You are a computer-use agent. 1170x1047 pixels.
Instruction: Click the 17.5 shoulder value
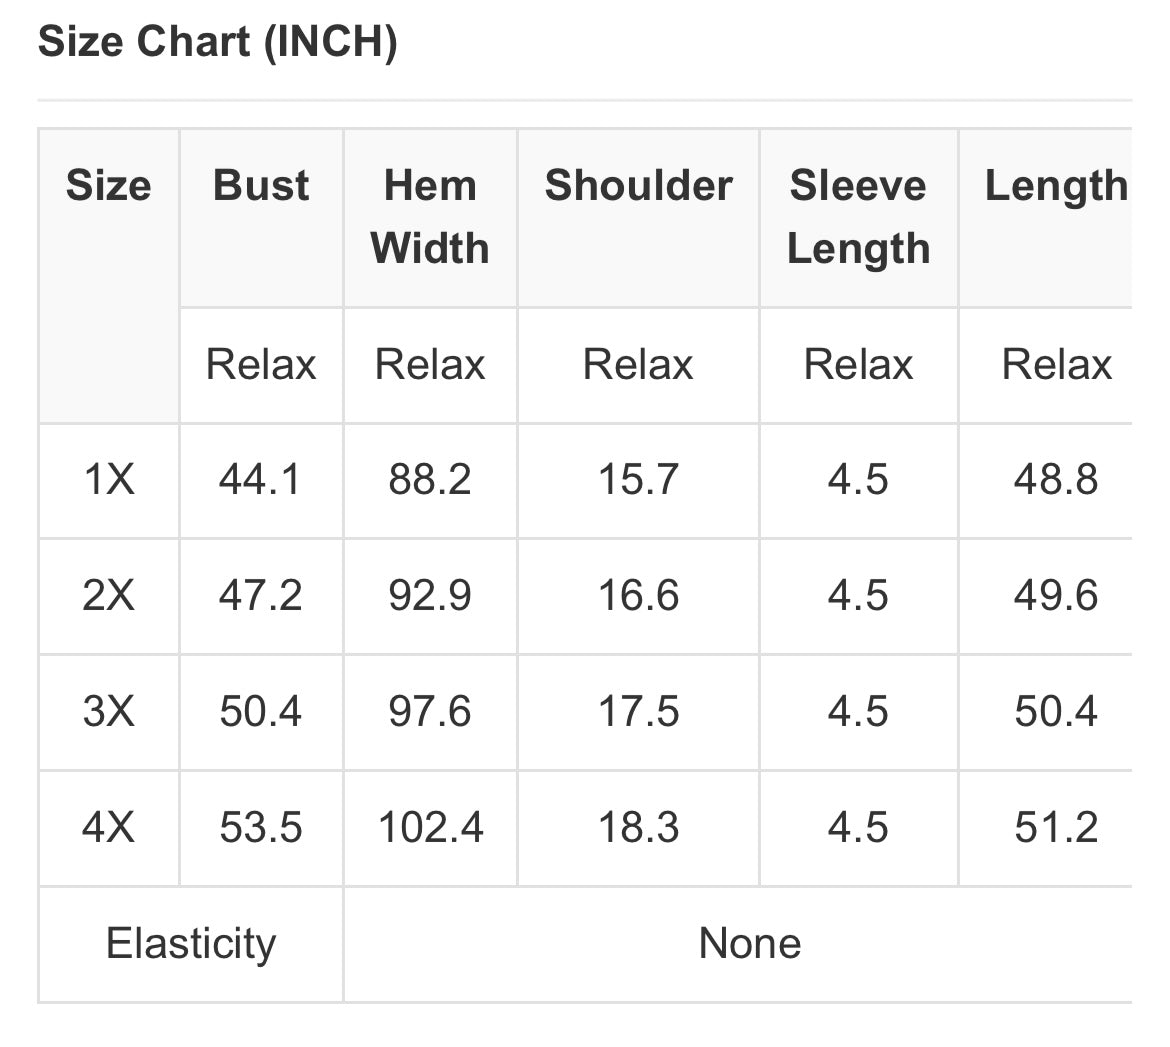[638, 712]
